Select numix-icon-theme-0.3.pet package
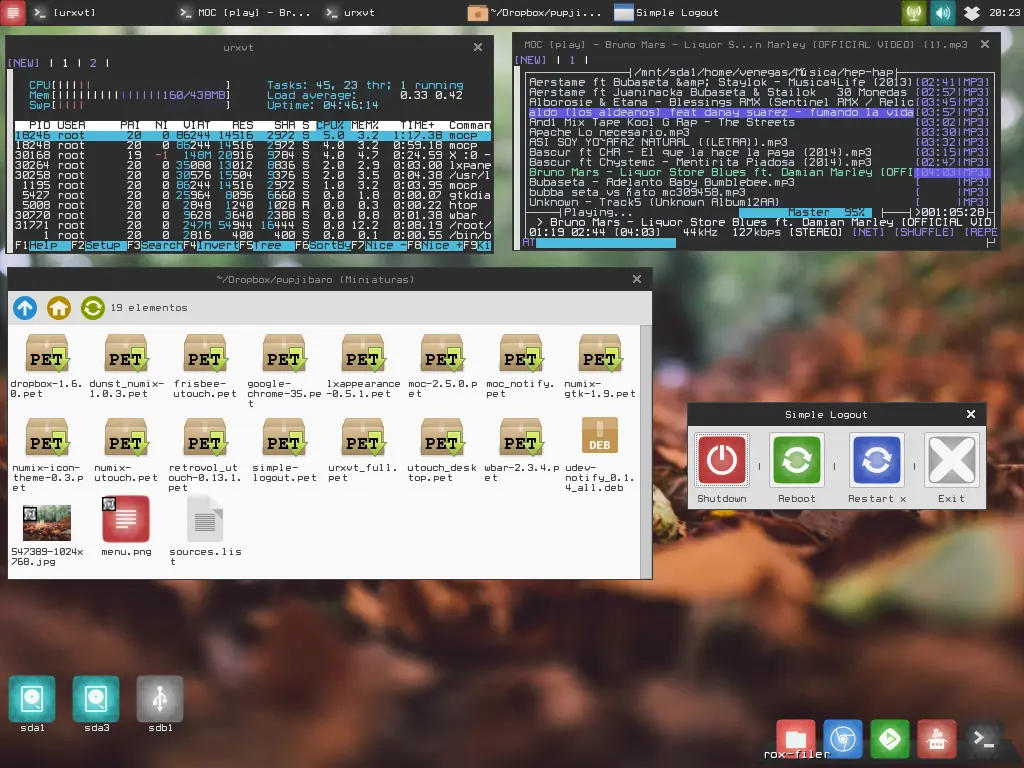Image resolution: width=1024 pixels, height=768 pixels. point(46,455)
